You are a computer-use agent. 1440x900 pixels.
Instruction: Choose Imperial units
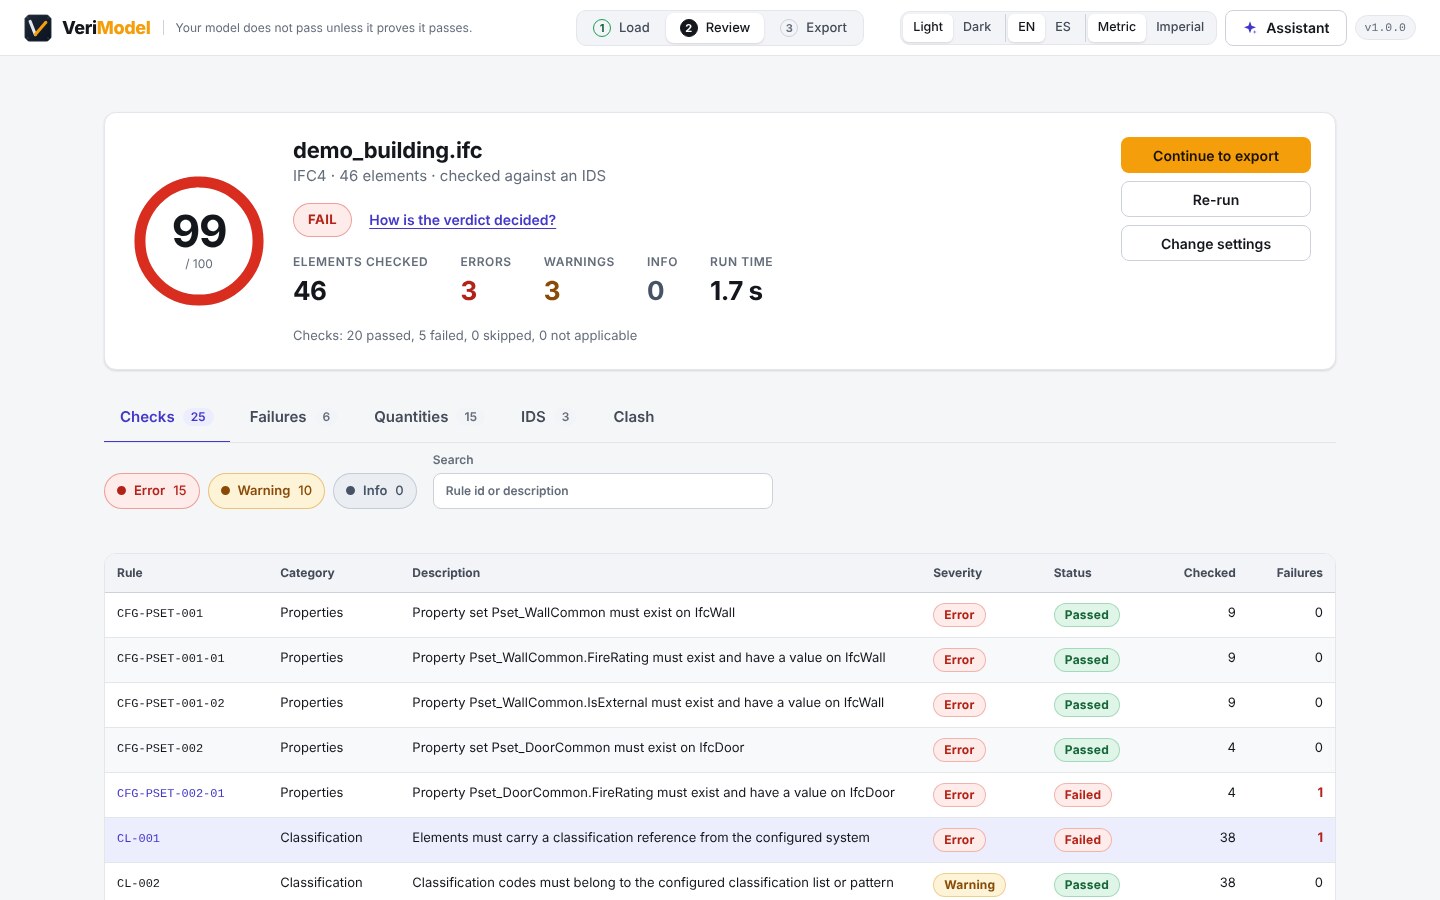[1180, 27]
